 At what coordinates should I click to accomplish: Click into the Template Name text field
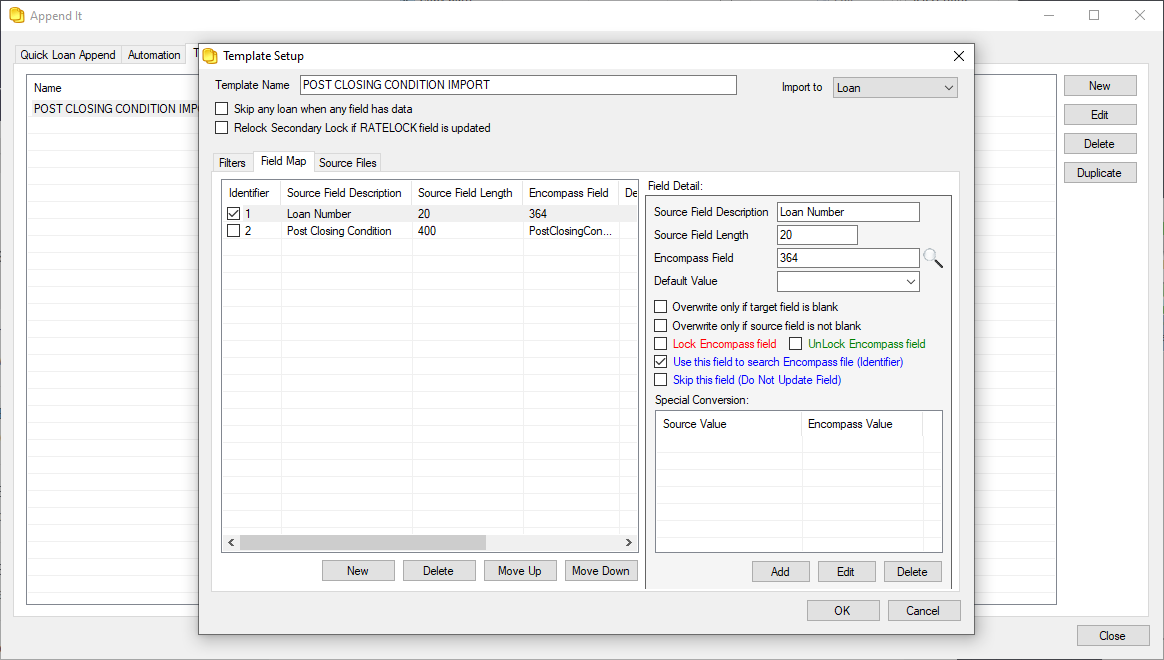click(518, 85)
